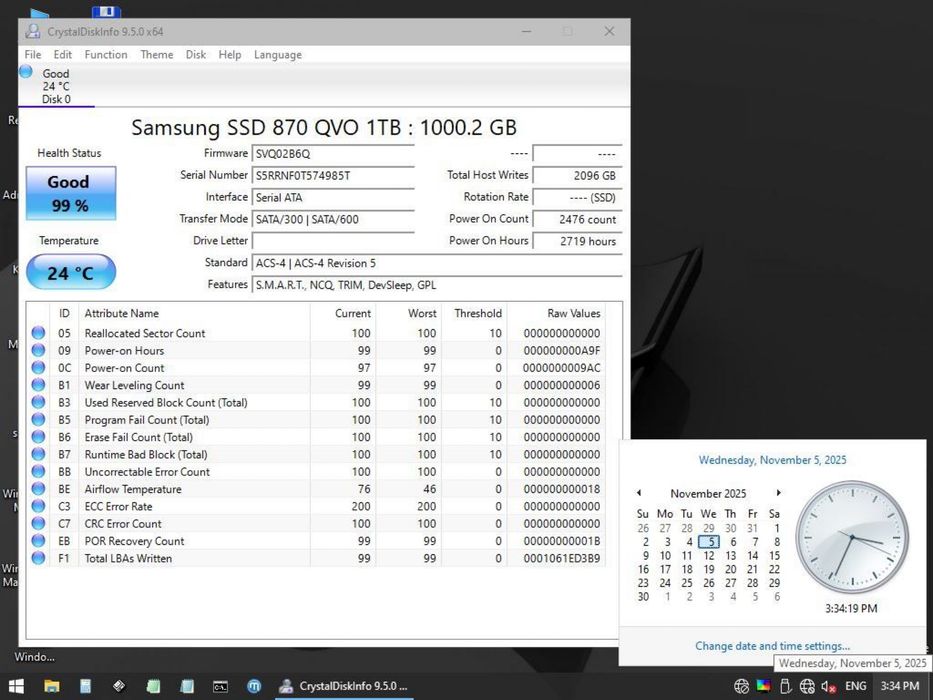Click the status orb for Used Reserved Block Count

[38, 402]
